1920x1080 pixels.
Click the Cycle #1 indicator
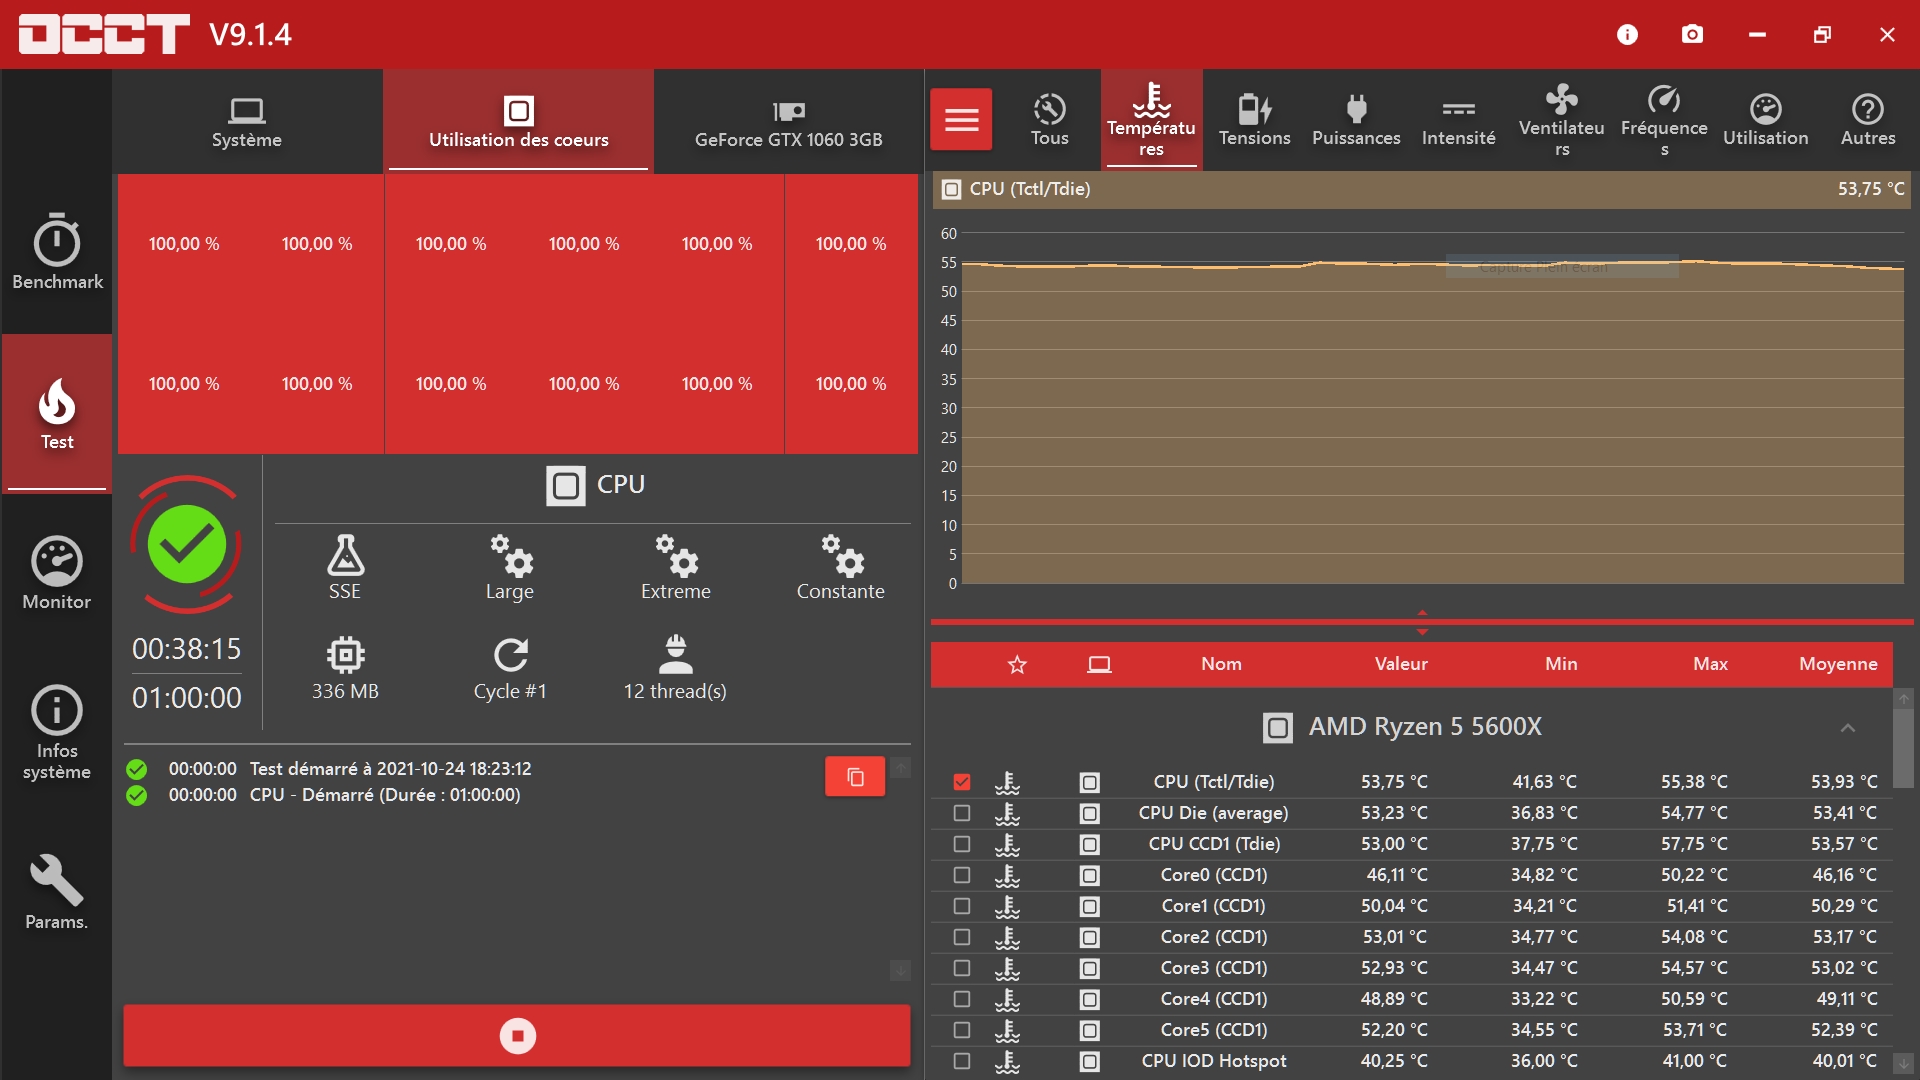(510, 668)
